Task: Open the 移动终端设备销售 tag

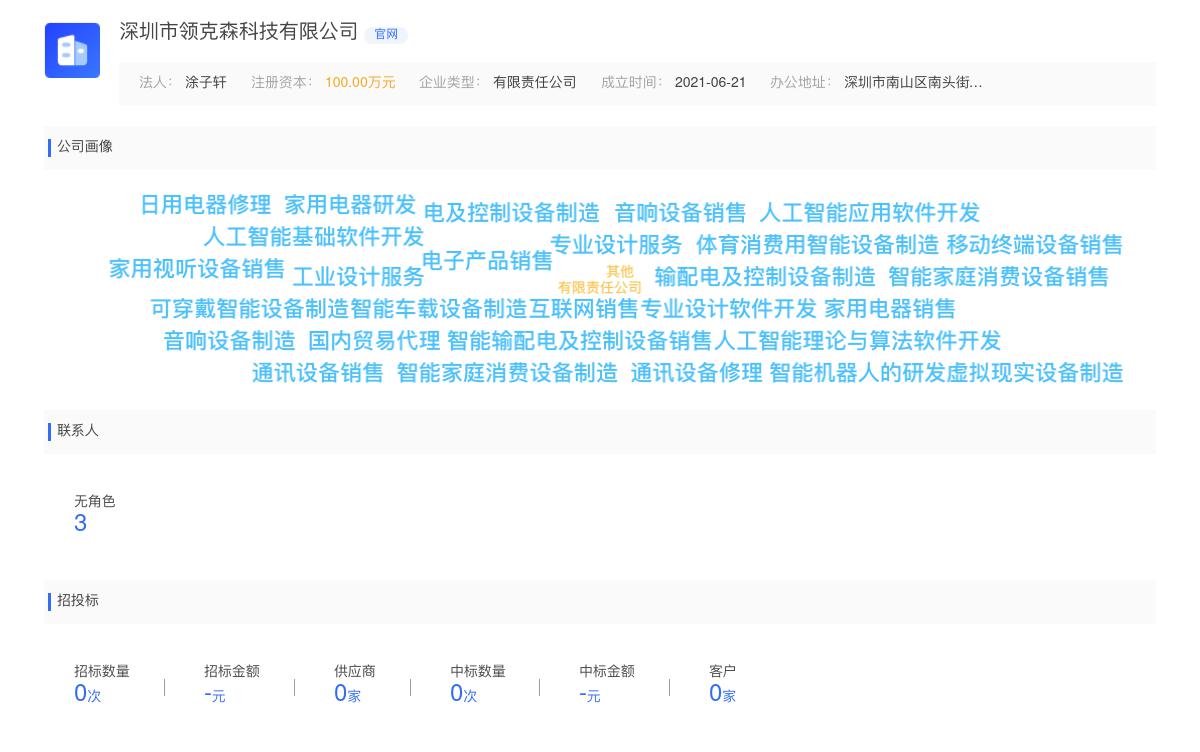Action: [x=1034, y=245]
